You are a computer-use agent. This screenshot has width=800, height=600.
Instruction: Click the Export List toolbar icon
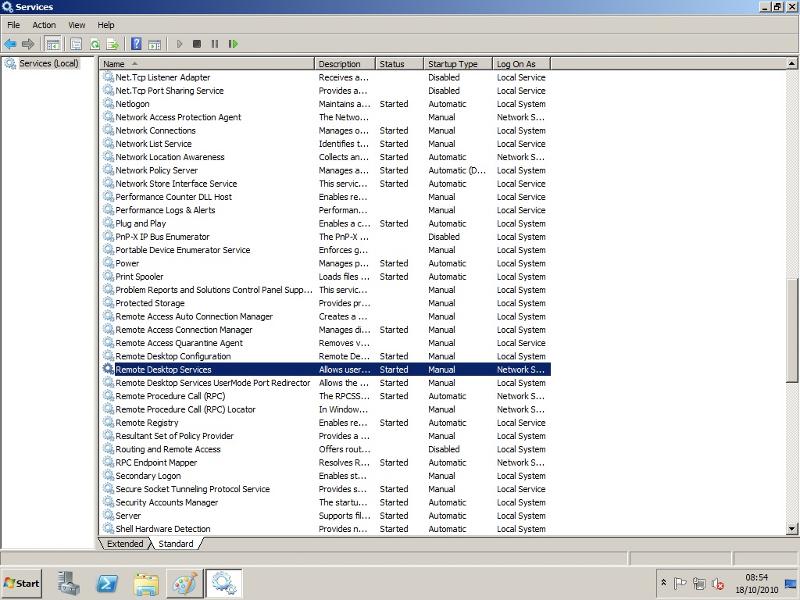coord(113,44)
